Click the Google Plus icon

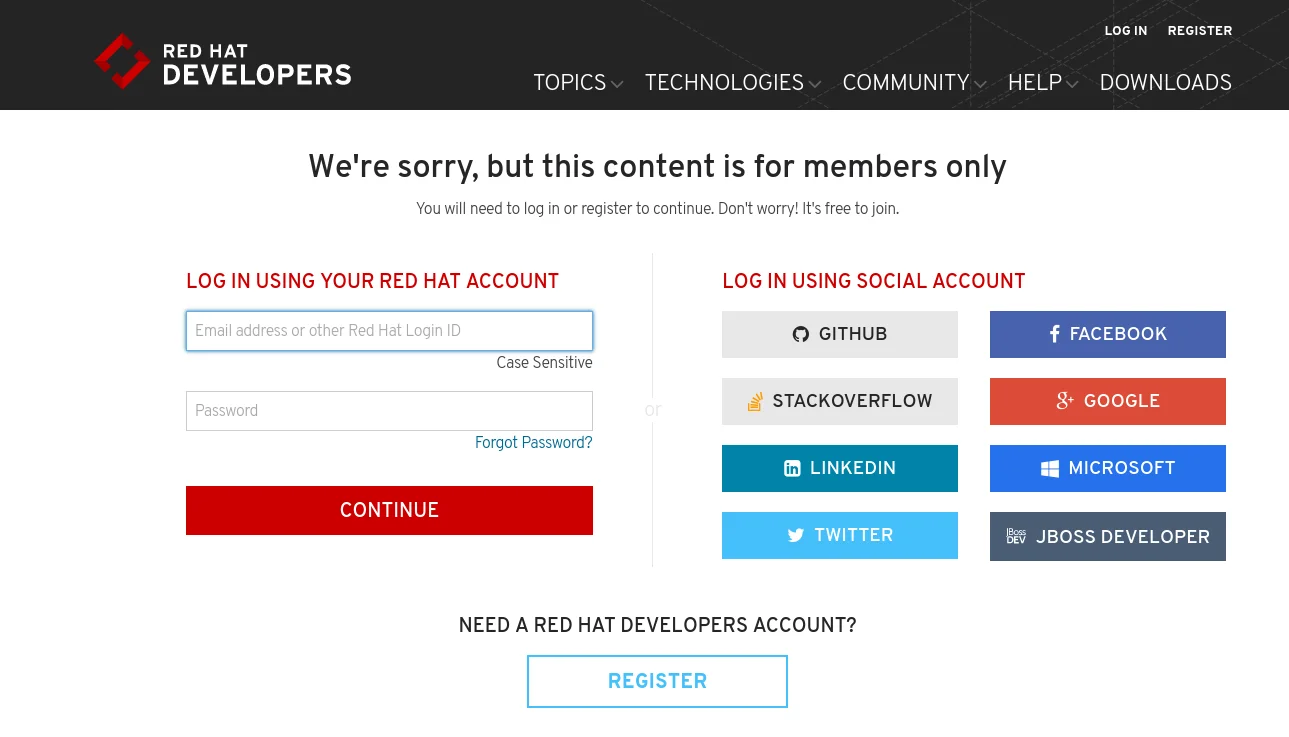(x=1065, y=401)
